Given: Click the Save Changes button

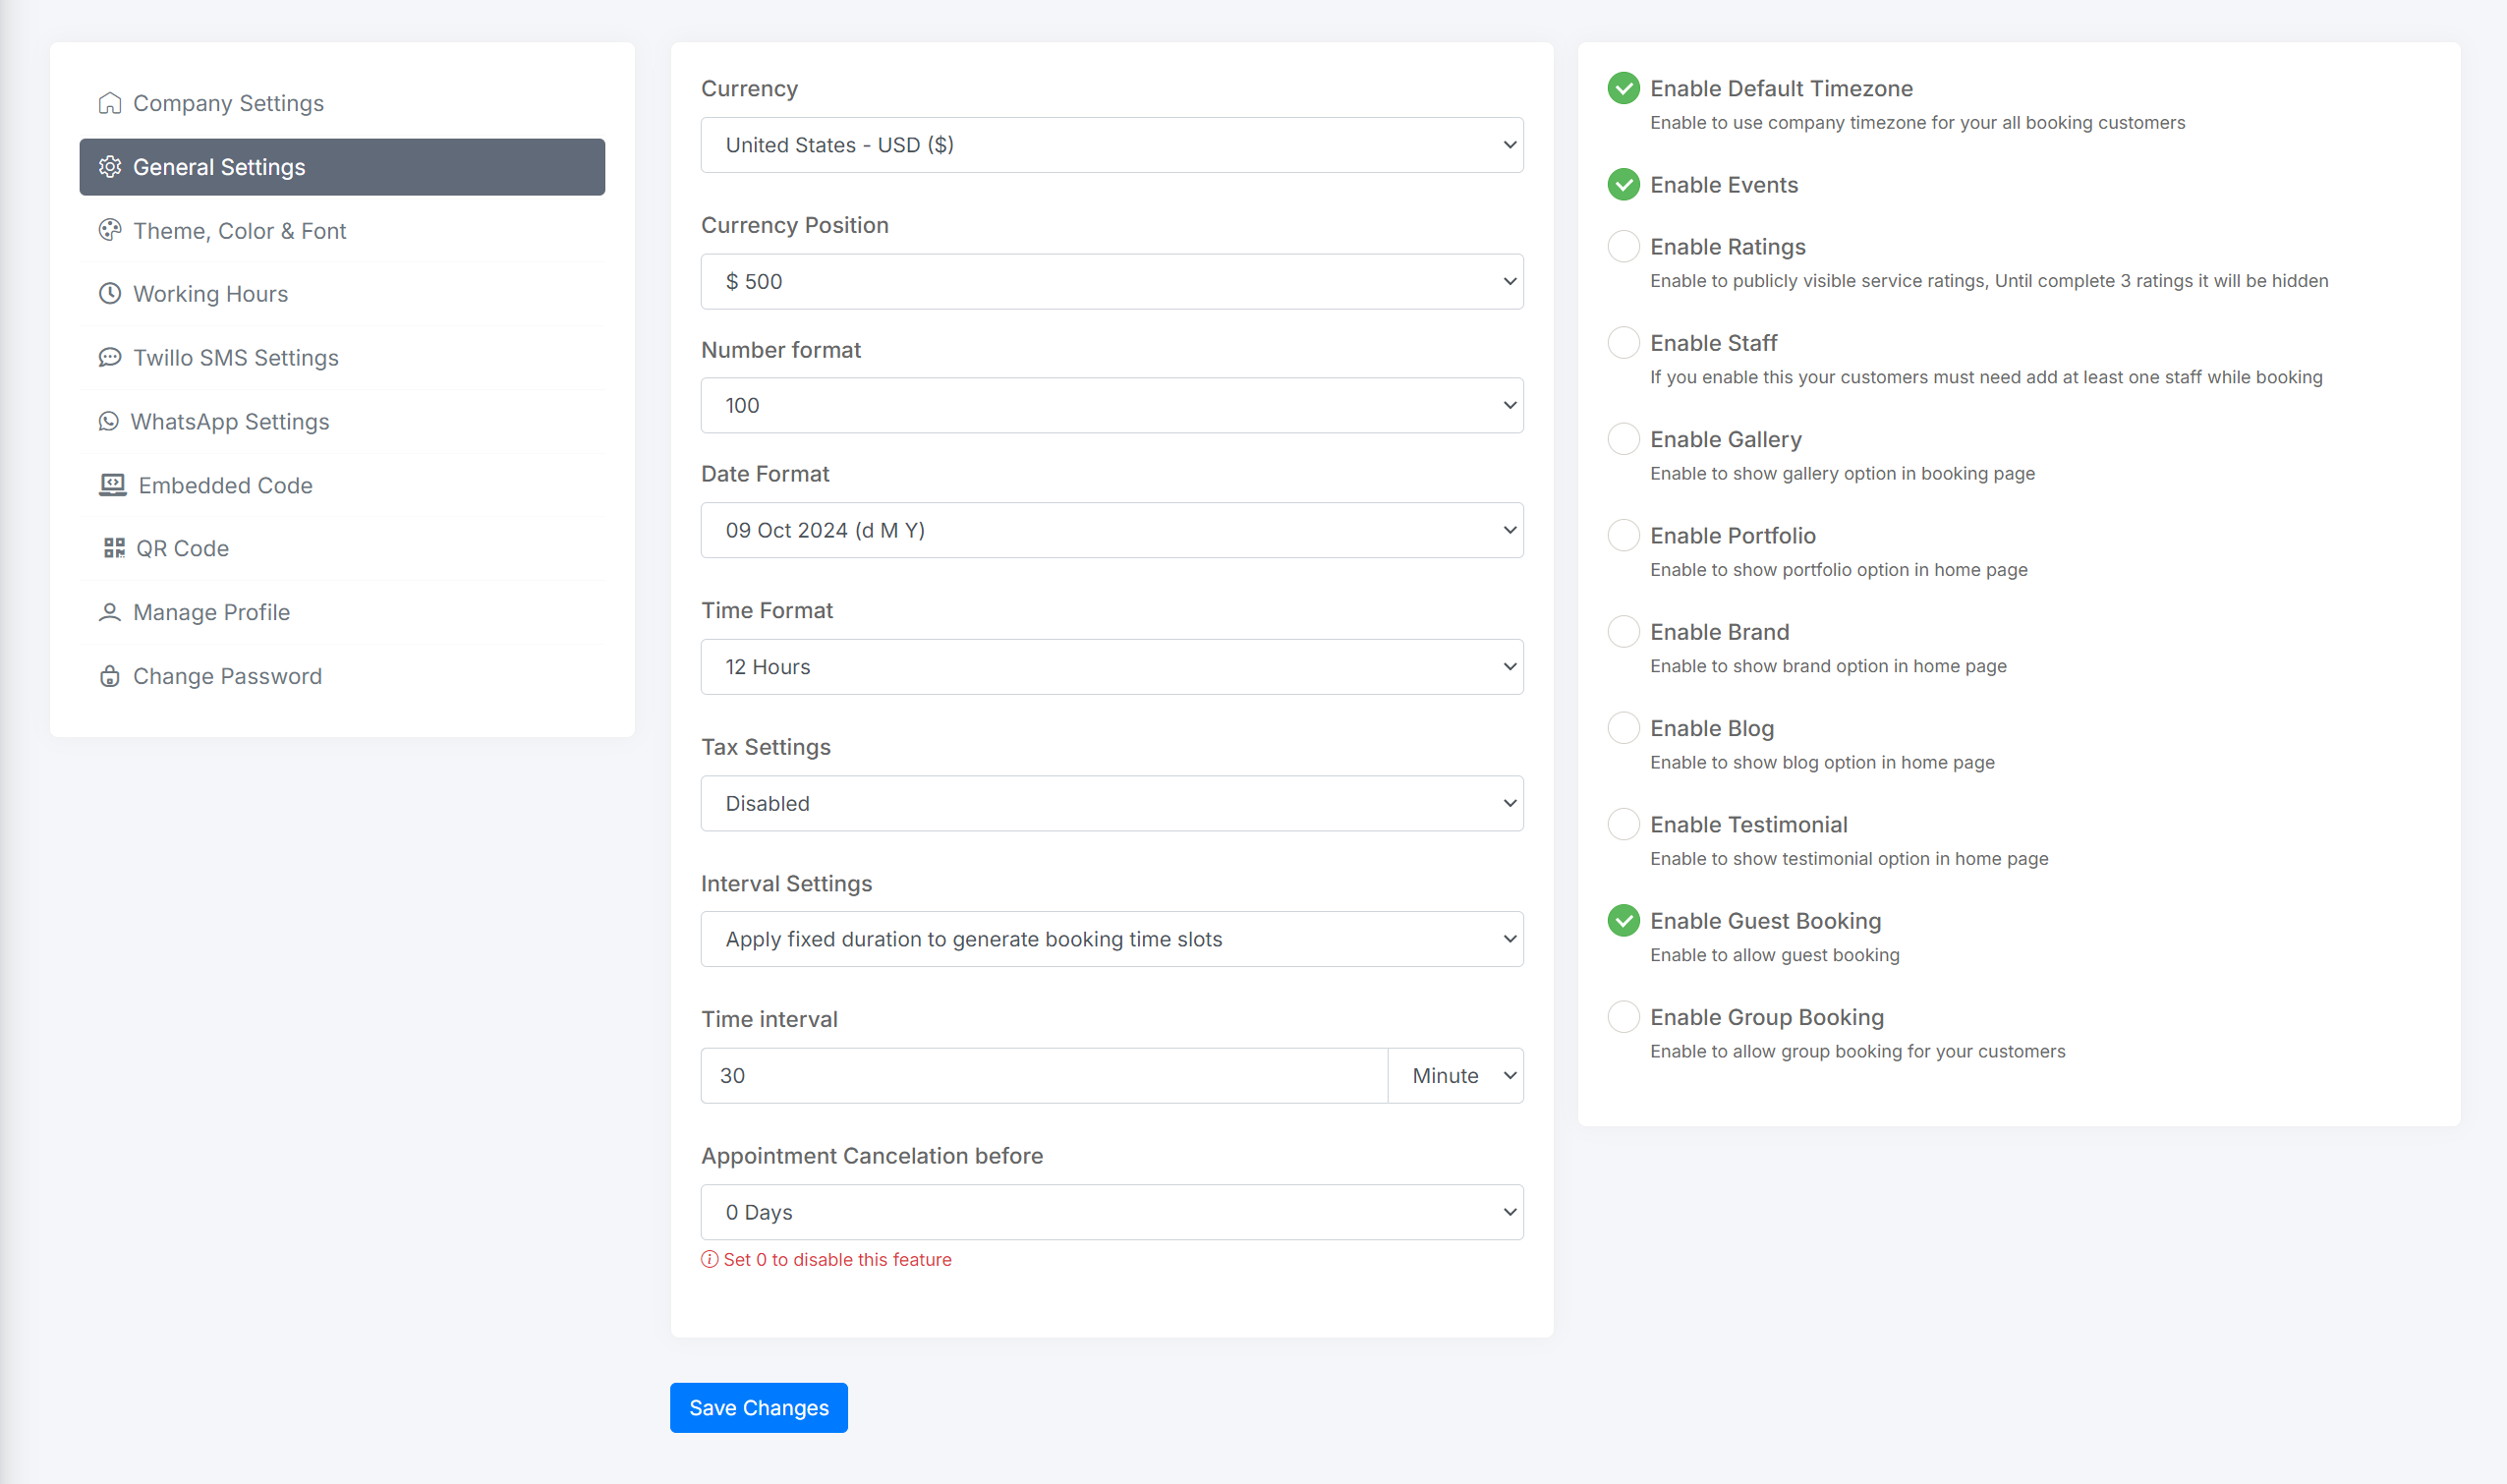Looking at the screenshot, I should tap(759, 1408).
